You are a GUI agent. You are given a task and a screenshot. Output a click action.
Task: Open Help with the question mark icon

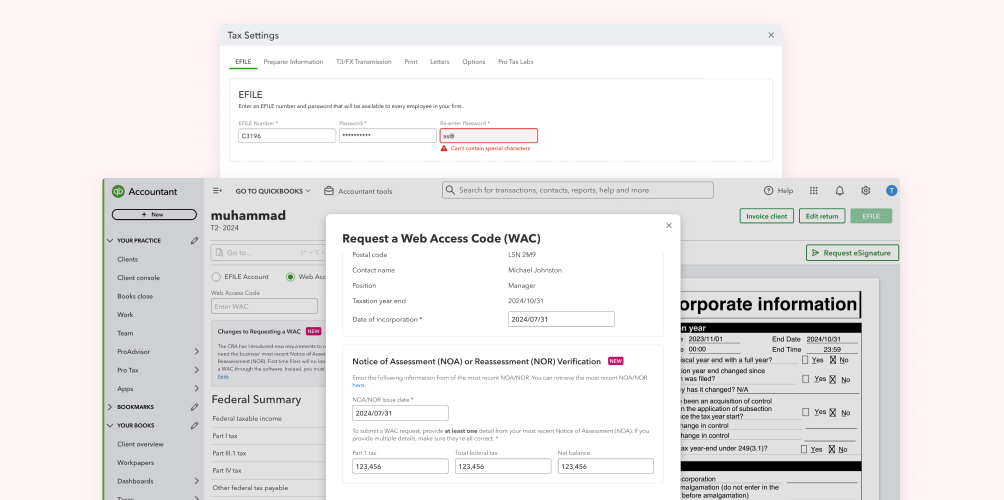tap(768, 190)
